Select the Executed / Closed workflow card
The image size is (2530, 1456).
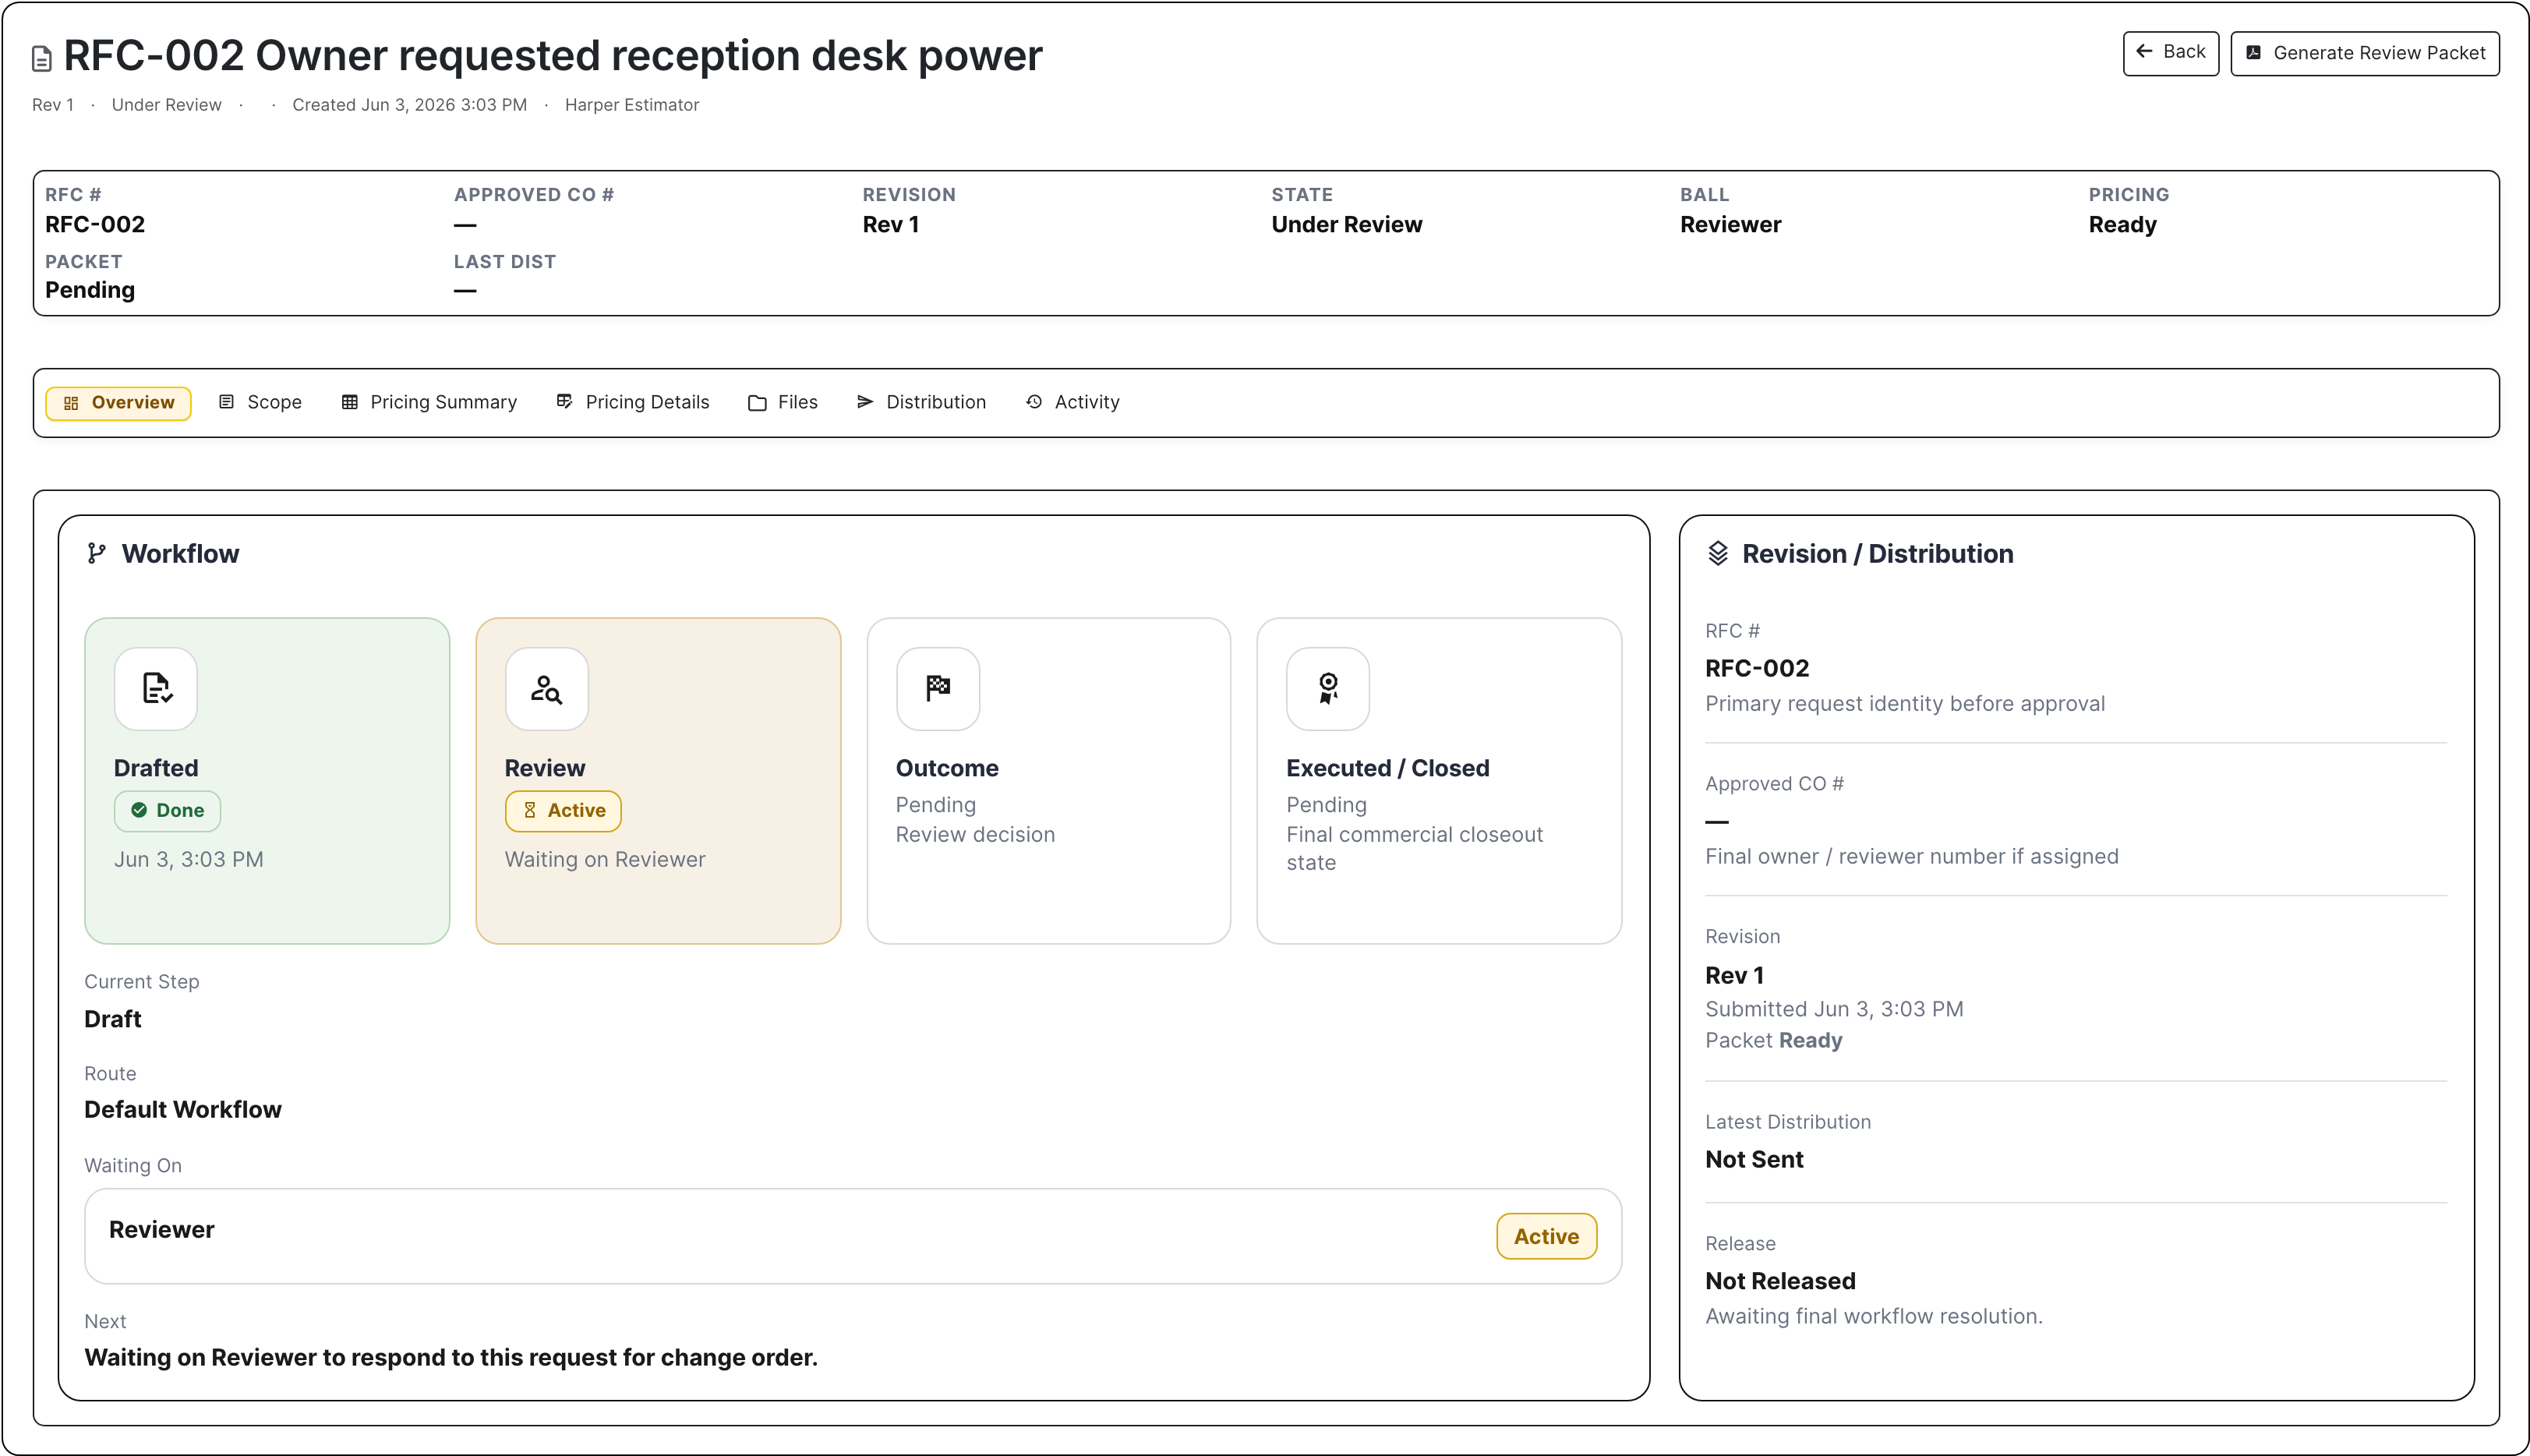[x=1439, y=781]
